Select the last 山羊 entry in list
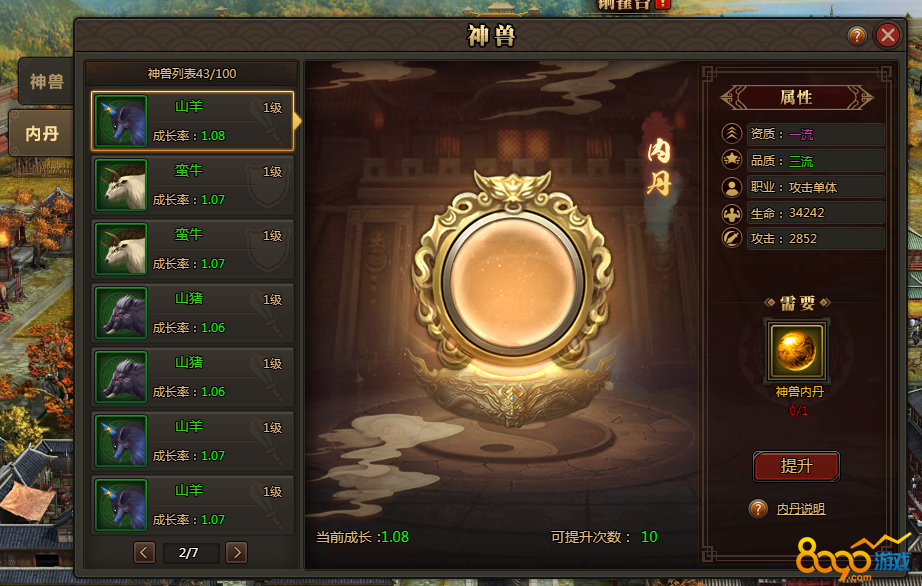Image resolution: width=922 pixels, height=586 pixels. (x=192, y=505)
